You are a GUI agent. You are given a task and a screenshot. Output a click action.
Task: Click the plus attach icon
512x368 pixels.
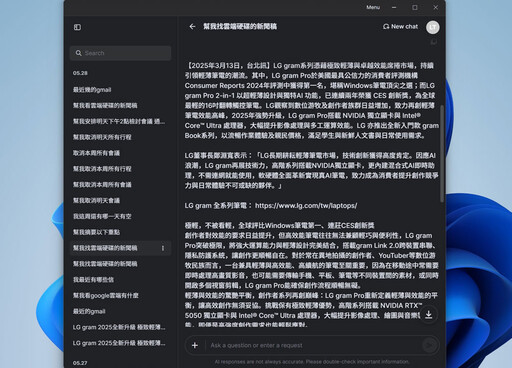pos(195,345)
